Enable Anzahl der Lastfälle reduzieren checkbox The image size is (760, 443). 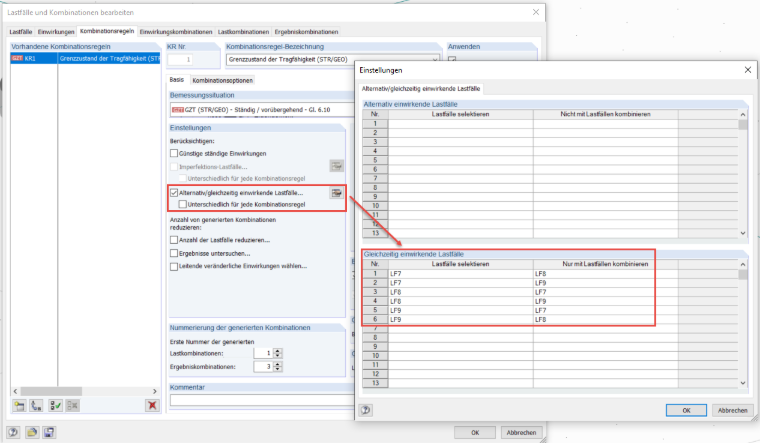click(174, 240)
